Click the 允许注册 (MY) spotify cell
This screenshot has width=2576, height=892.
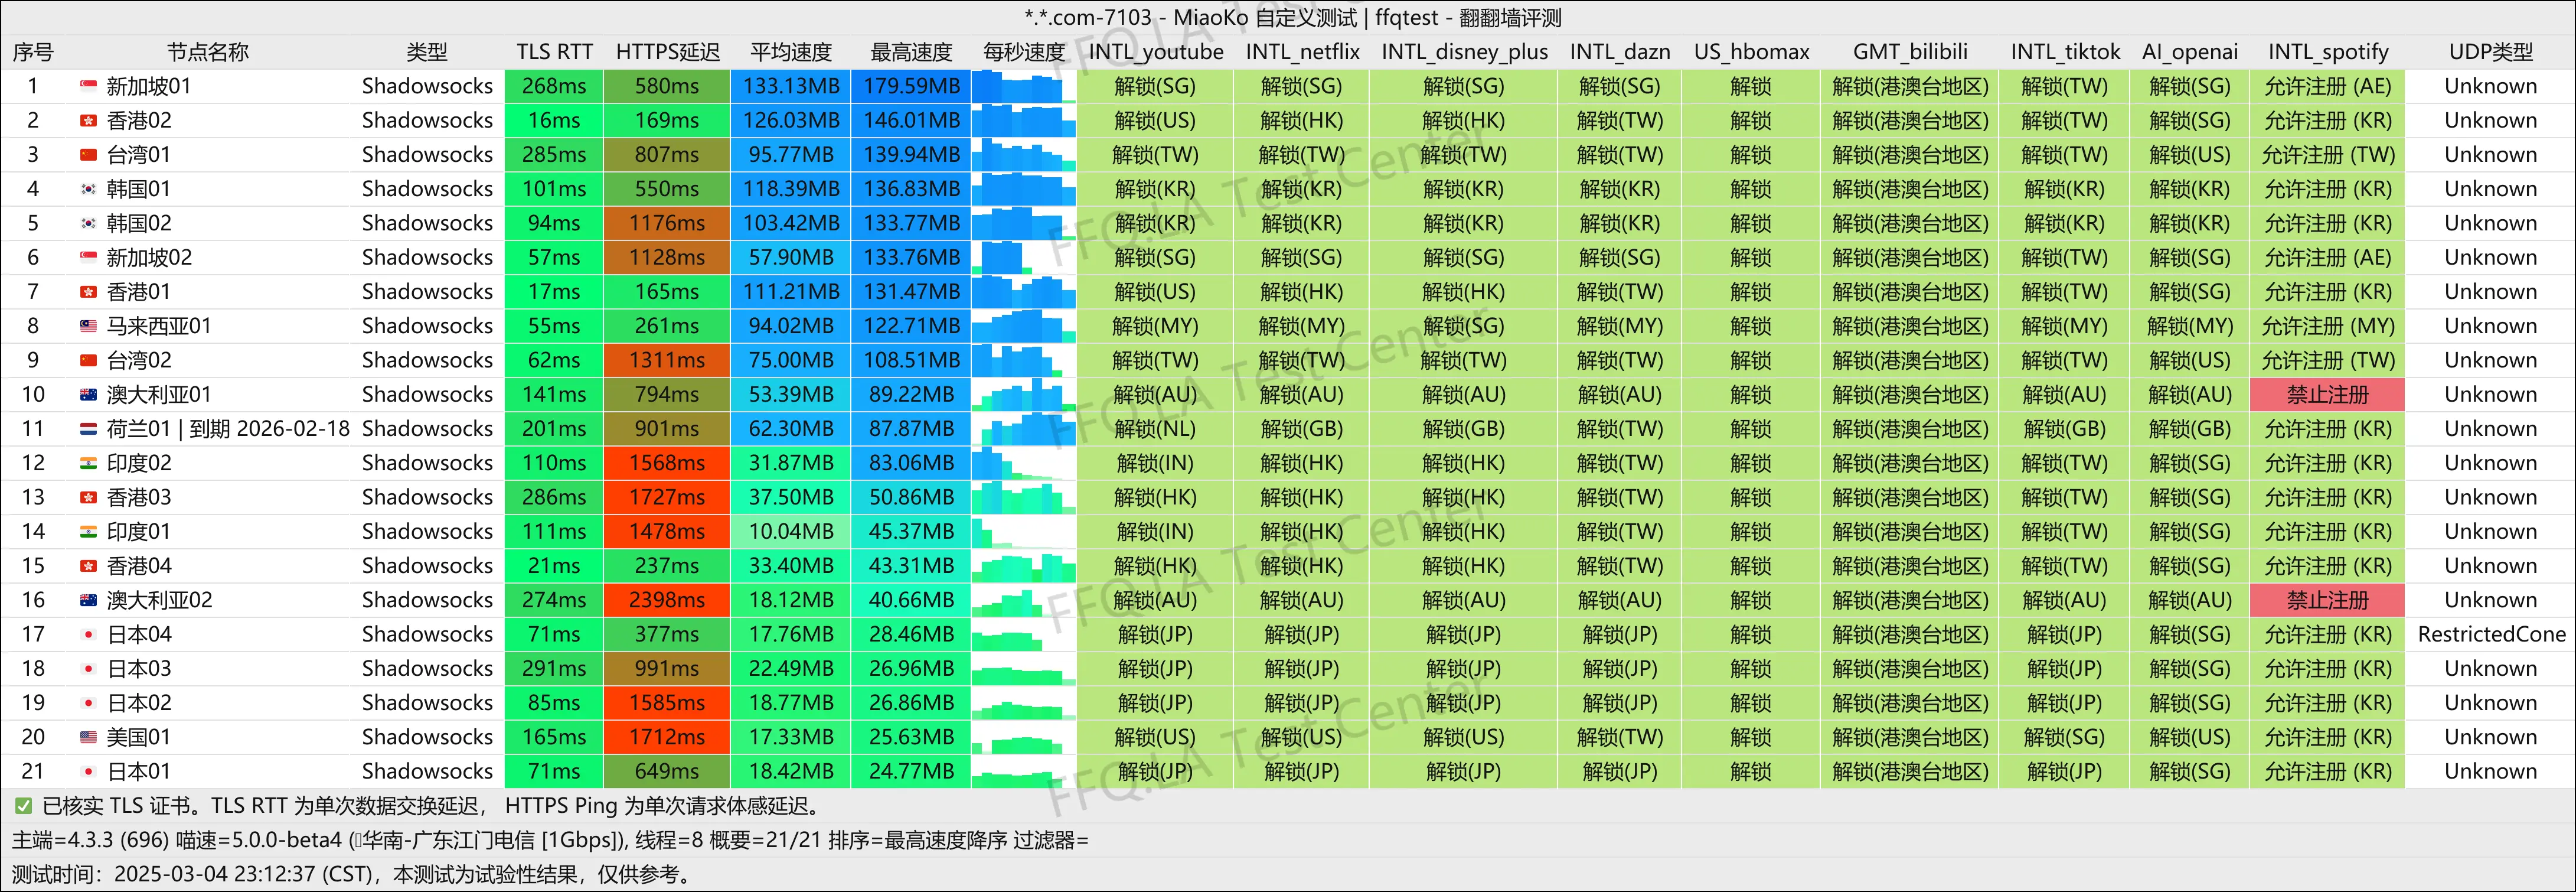[2328, 326]
